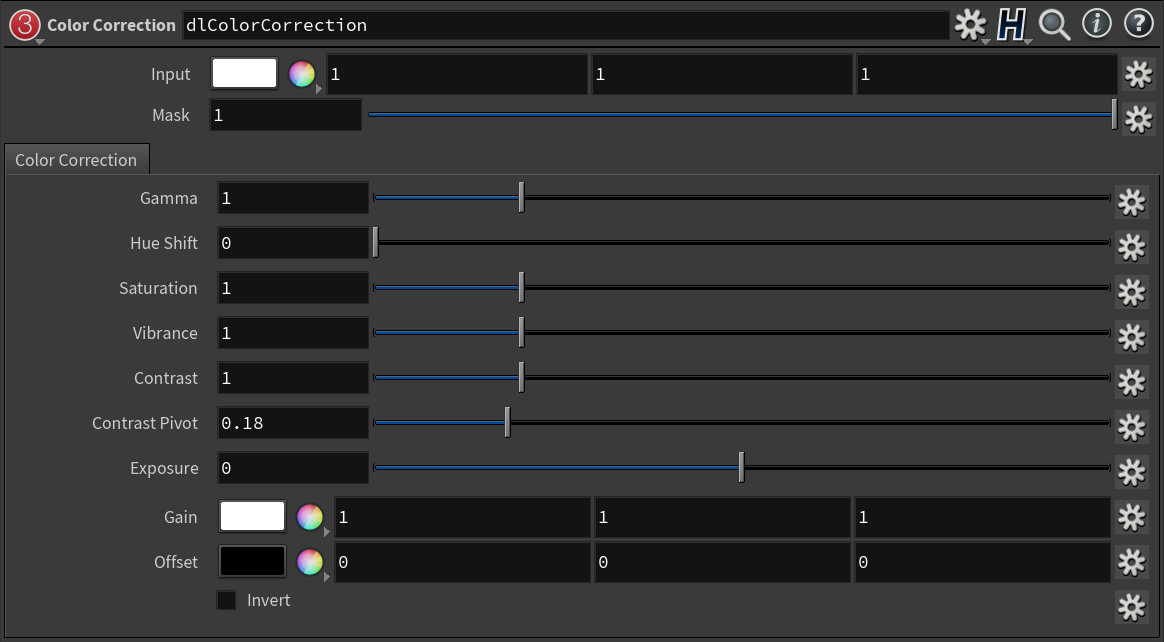Toggle the Invert checkbox
The height and width of the screenshot is (642, 1164).
pos(227,600)
